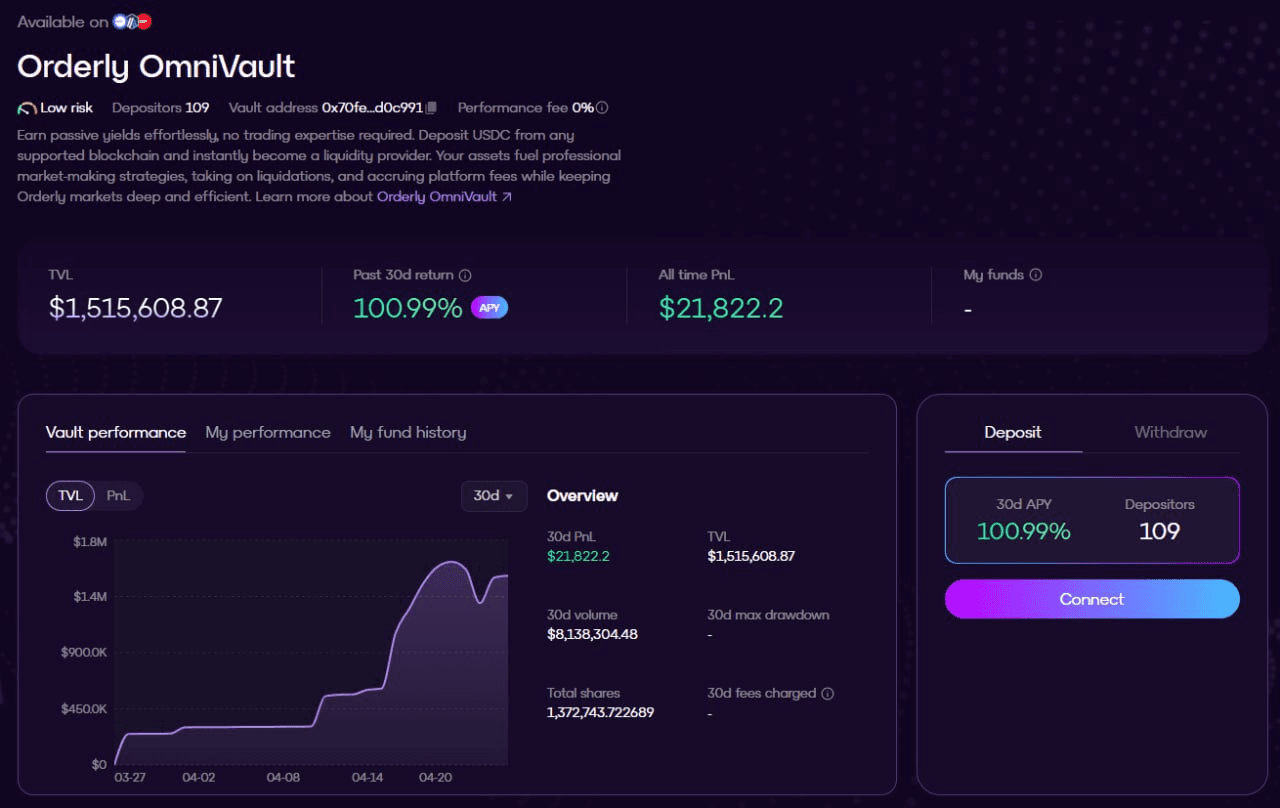Click the TVL value $1,515,608.87 in top stats
This screenshot has height=808, width=1280.
(136, 308)
